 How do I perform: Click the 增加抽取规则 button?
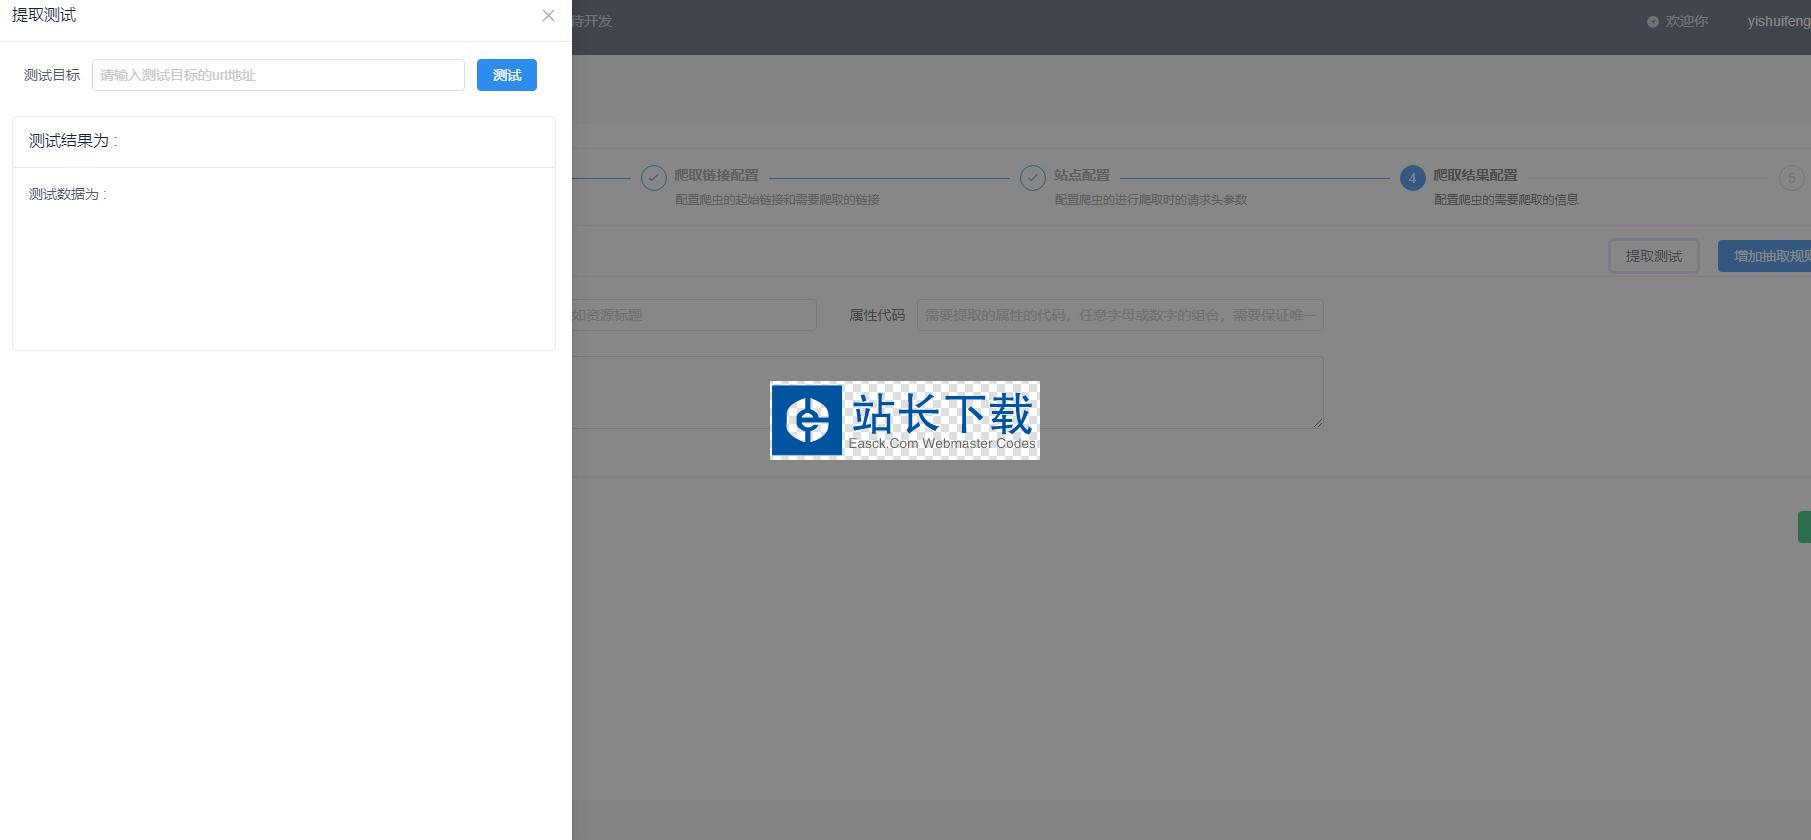coord(1766,256)
